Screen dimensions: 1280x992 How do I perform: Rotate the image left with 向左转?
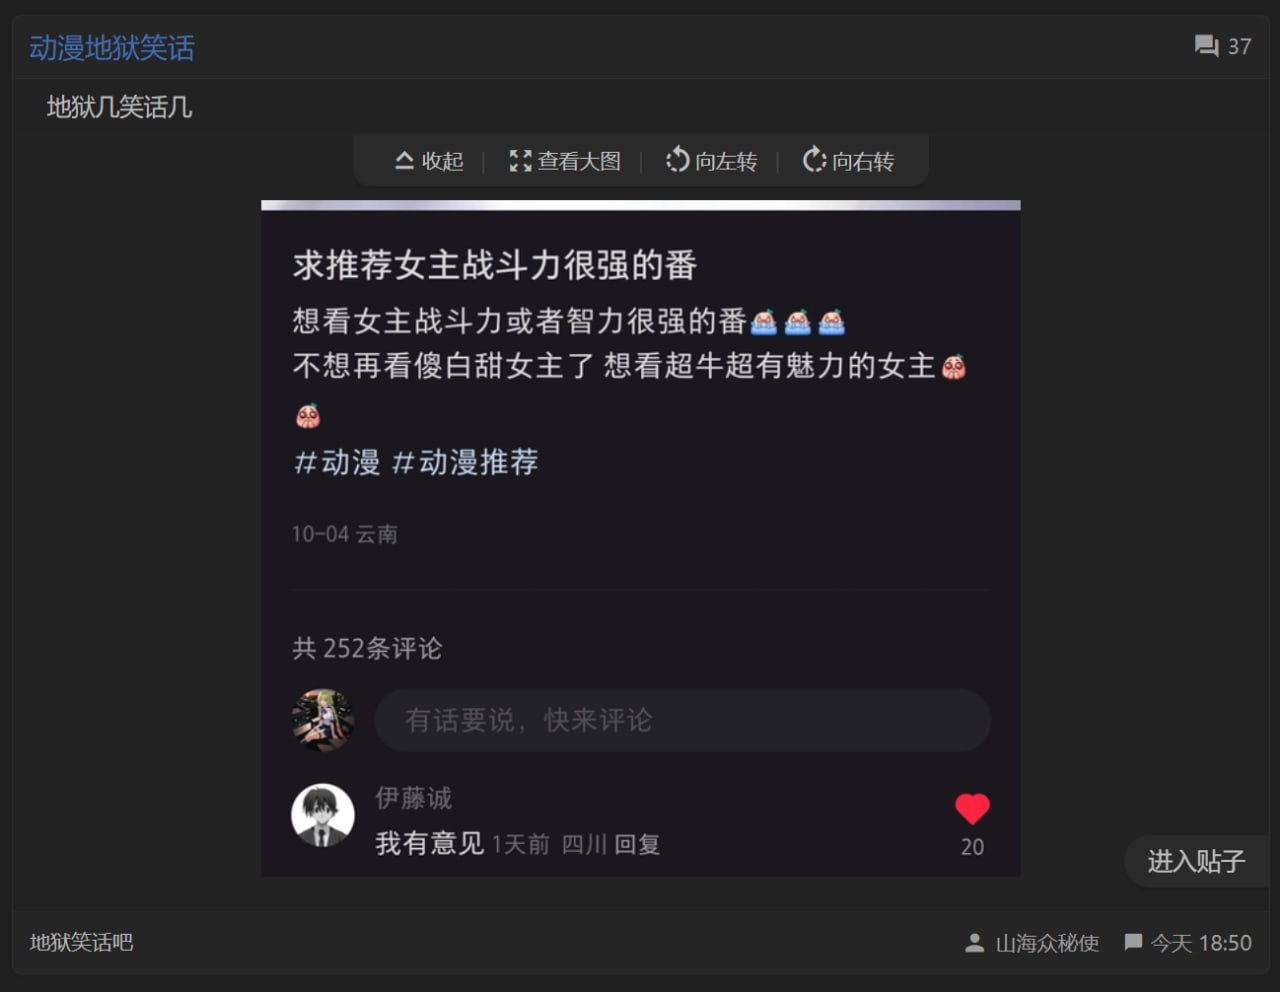tap(712, 161)
